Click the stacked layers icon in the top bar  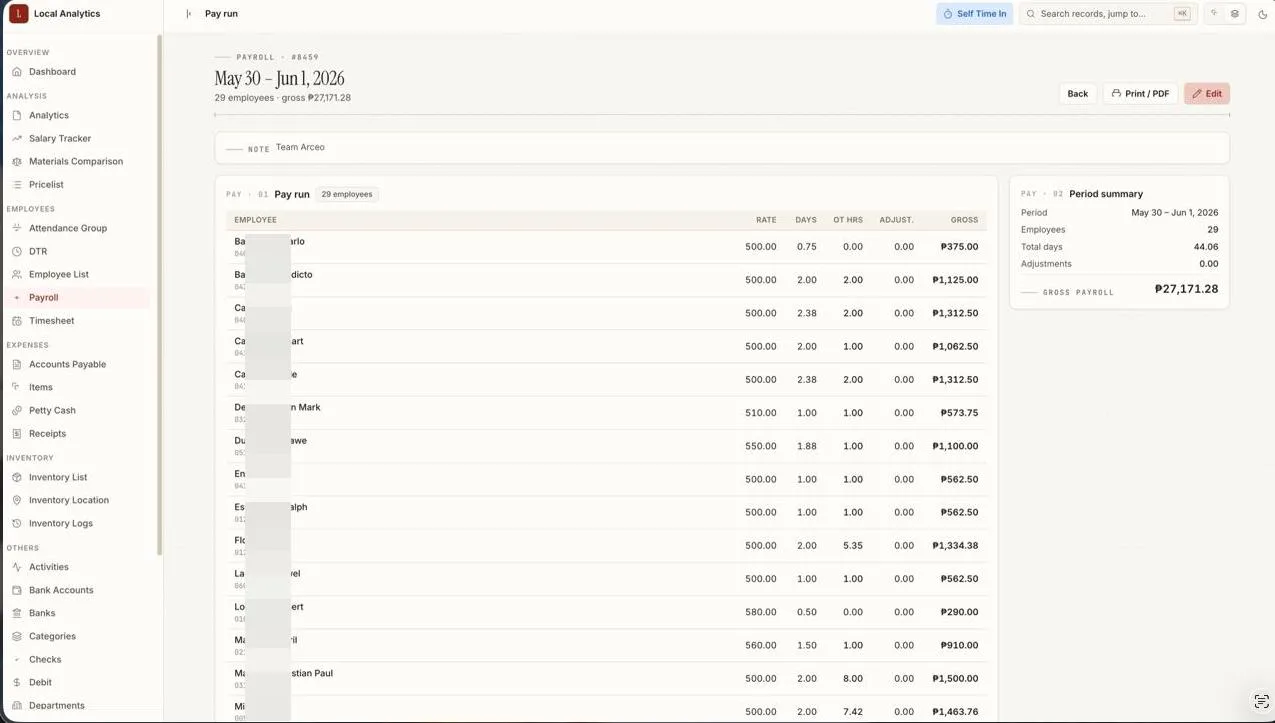point(1235,14)
